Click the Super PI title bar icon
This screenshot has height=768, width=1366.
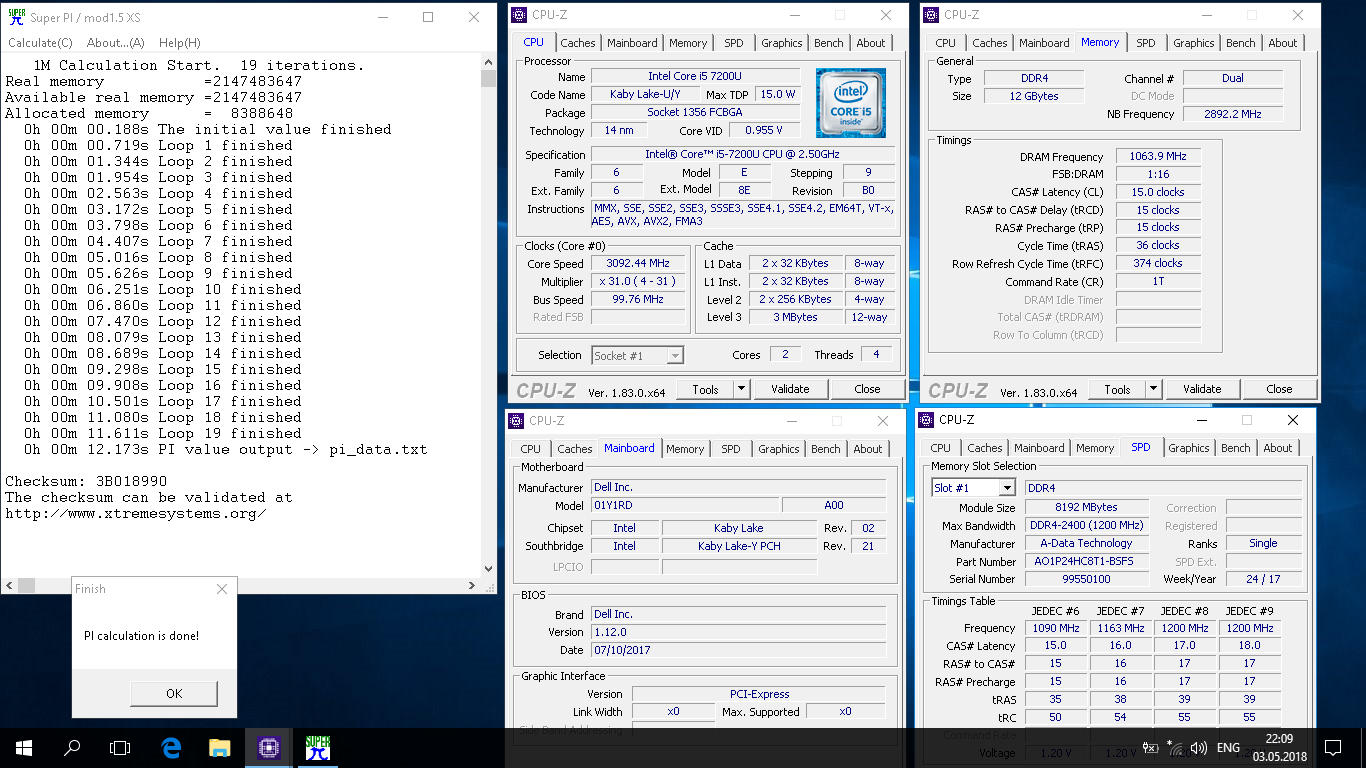(16, 17)
